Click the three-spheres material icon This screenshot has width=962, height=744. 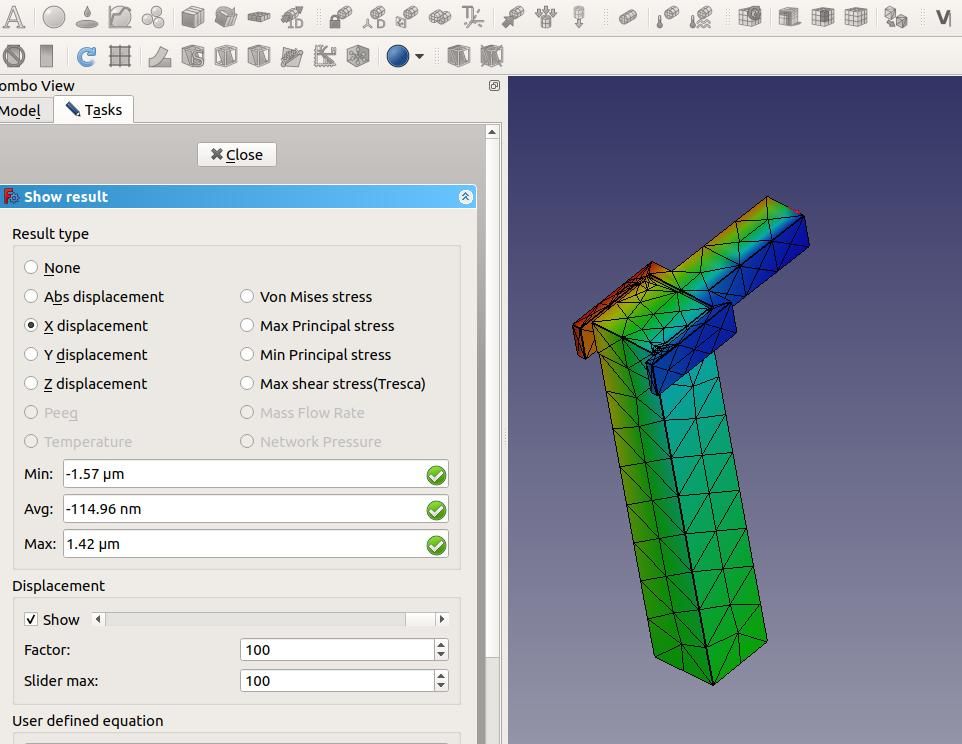153,17
